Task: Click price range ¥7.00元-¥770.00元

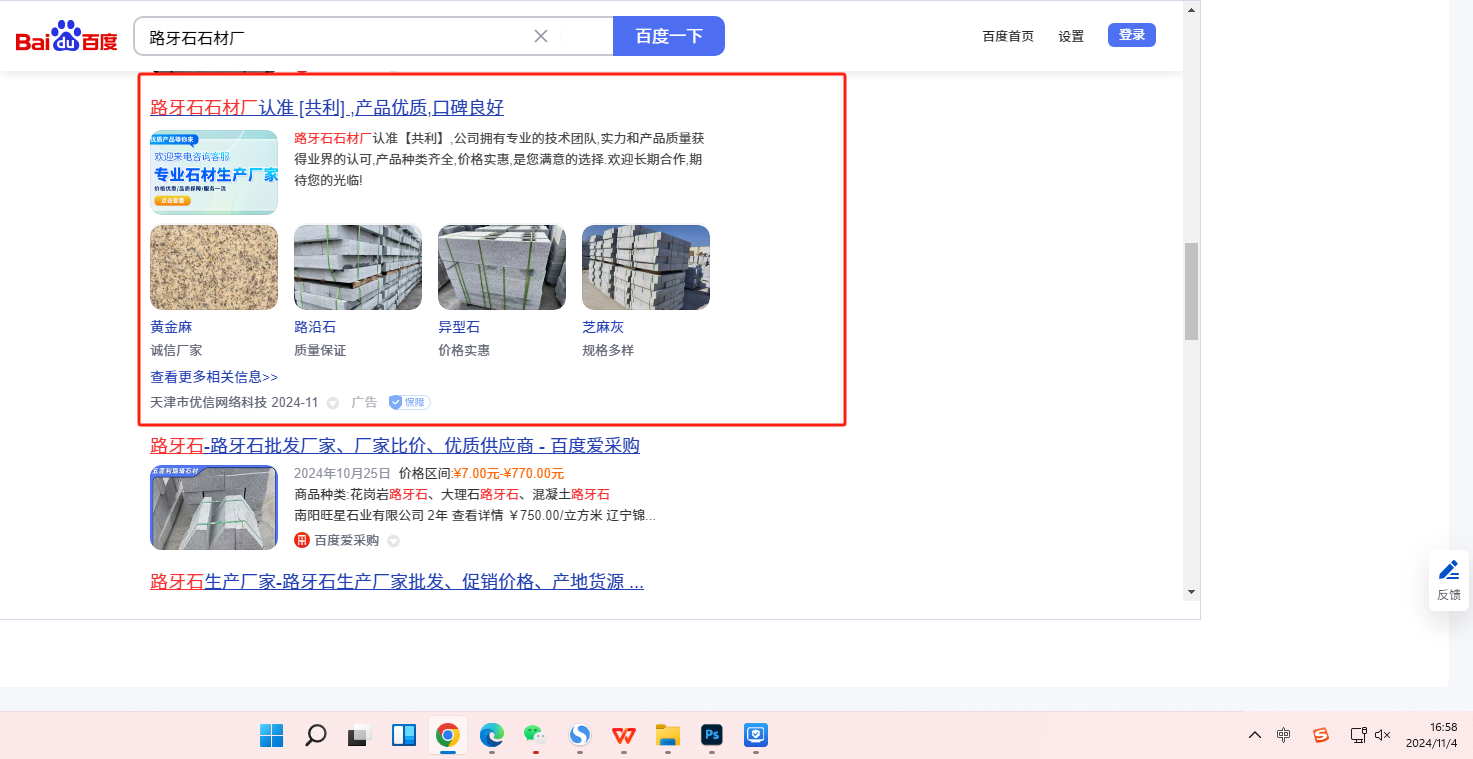Action: pyautogui.click(x=508, y=473)
